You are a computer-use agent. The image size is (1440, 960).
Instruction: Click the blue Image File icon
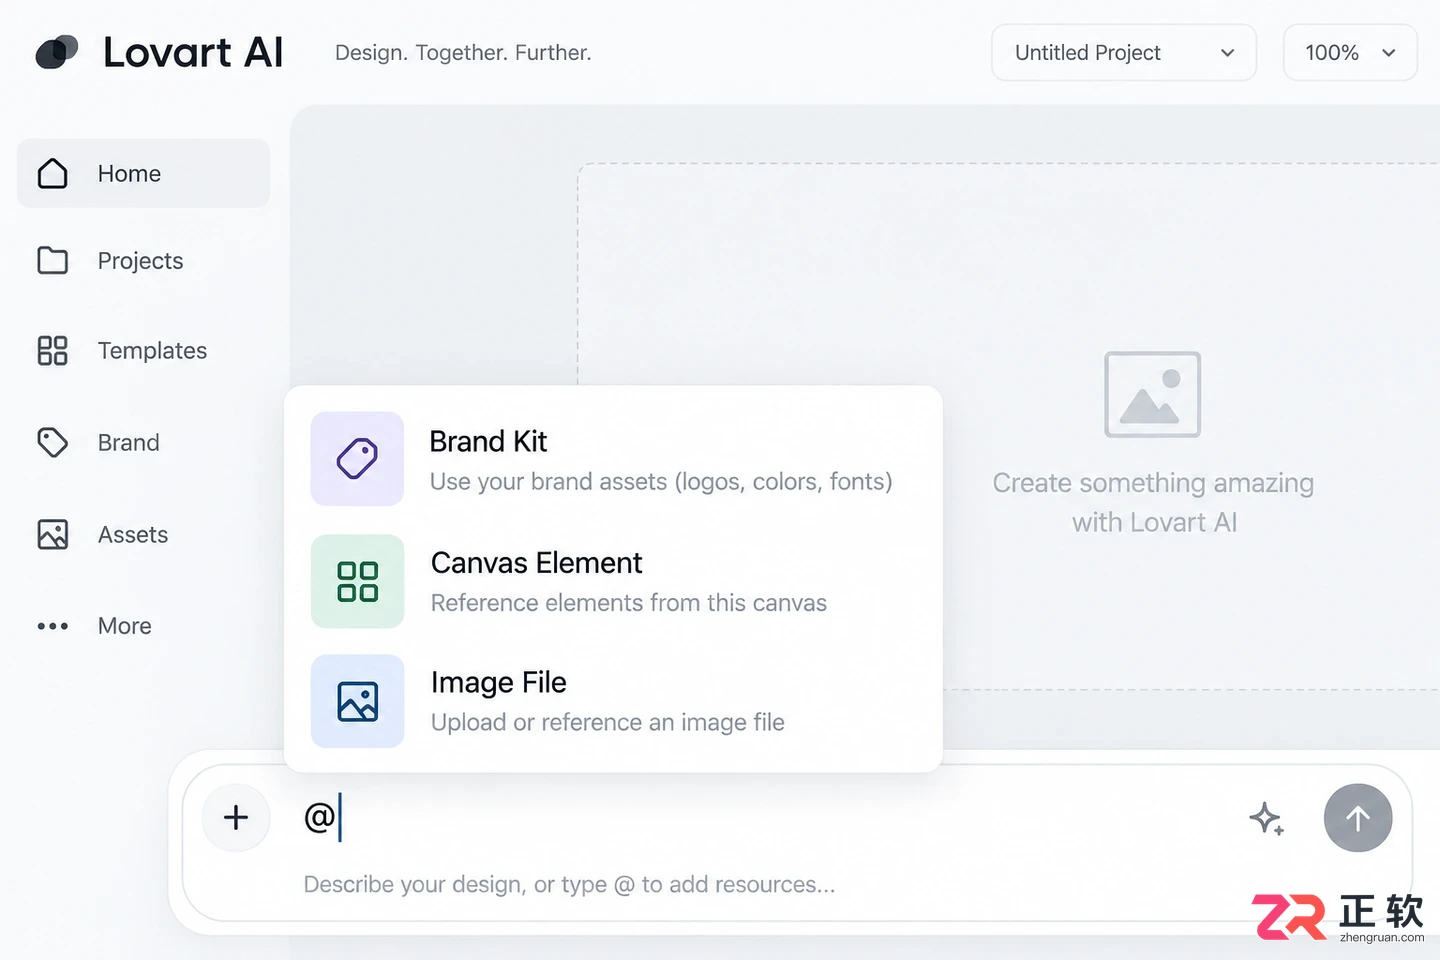(x=357, y=701)
